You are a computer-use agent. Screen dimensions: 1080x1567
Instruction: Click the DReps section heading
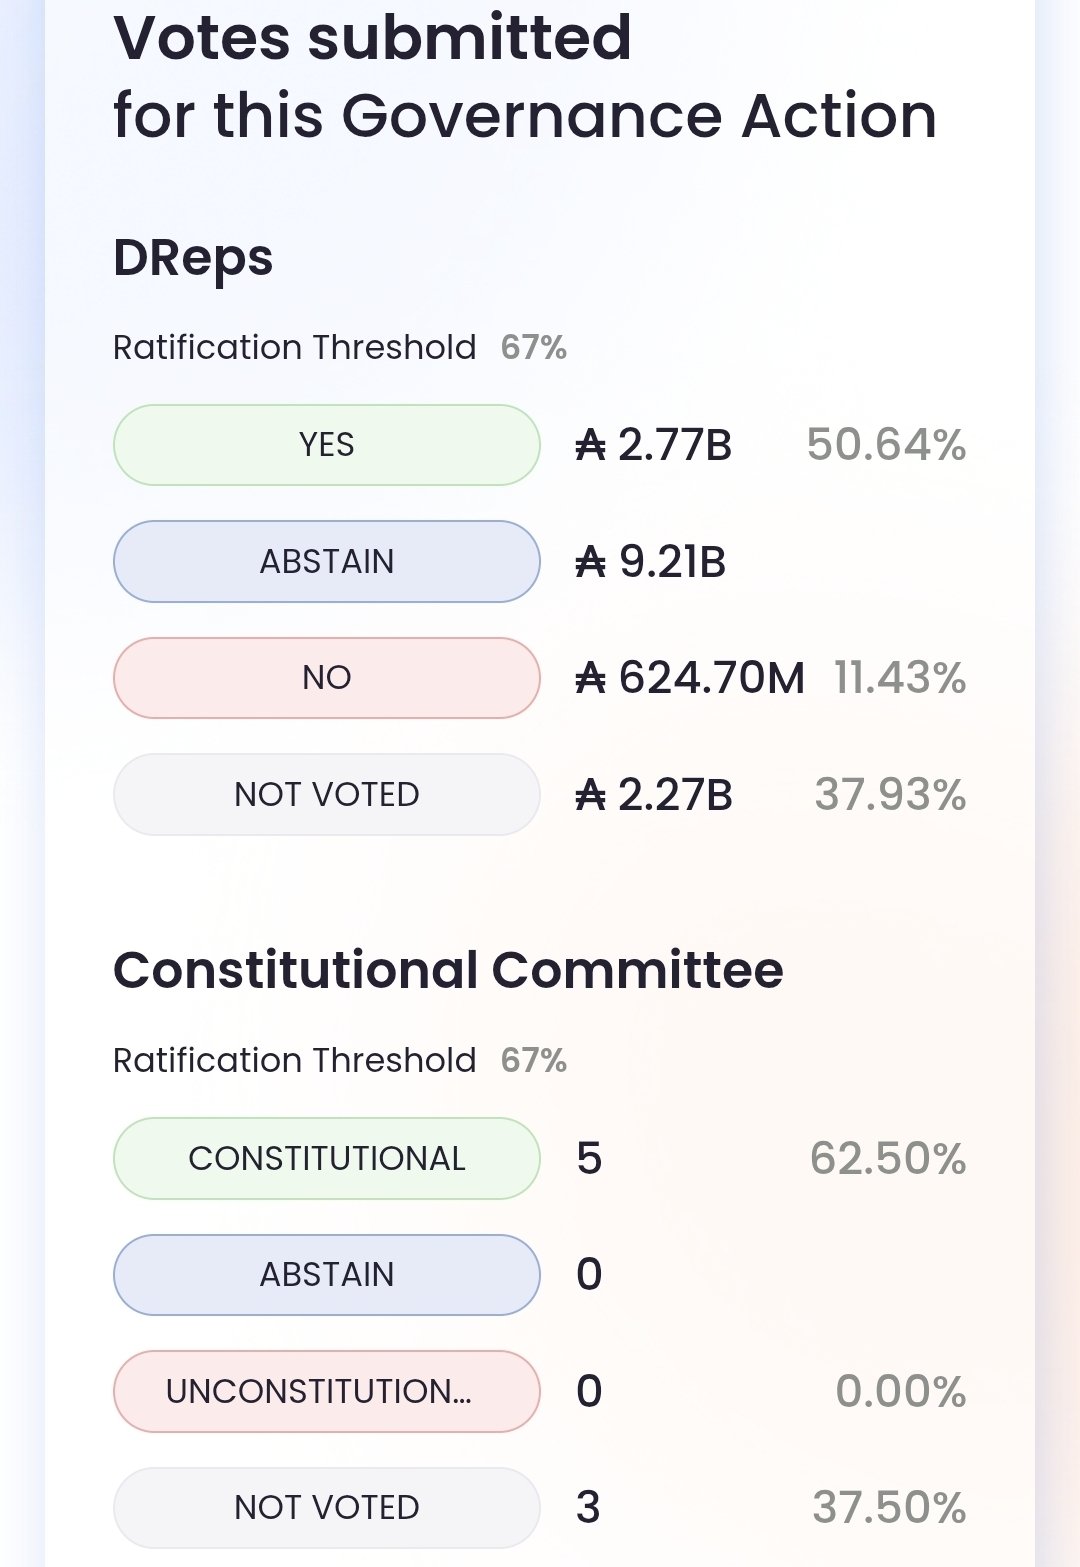pos(193,258)
